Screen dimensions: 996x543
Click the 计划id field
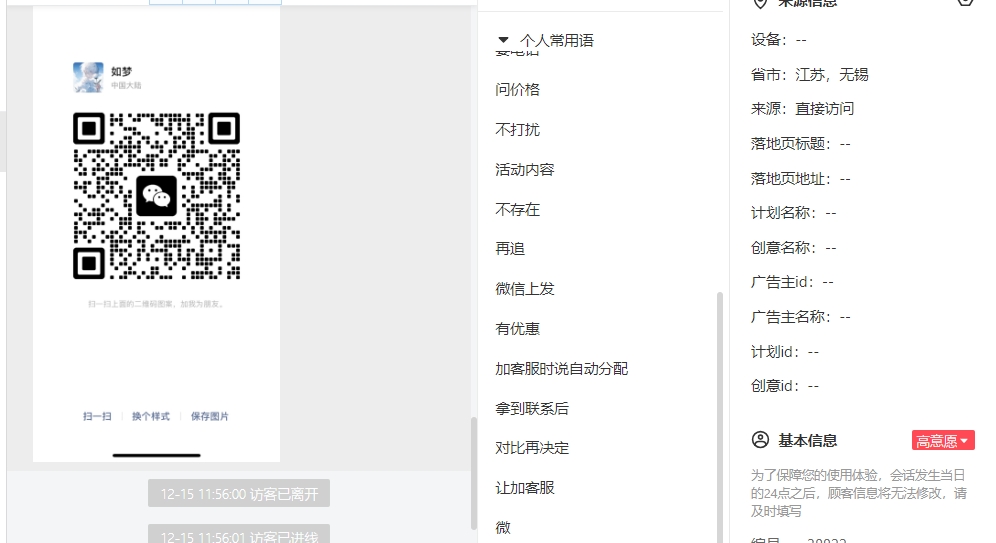pyautogui.click(x=785, y=352)
